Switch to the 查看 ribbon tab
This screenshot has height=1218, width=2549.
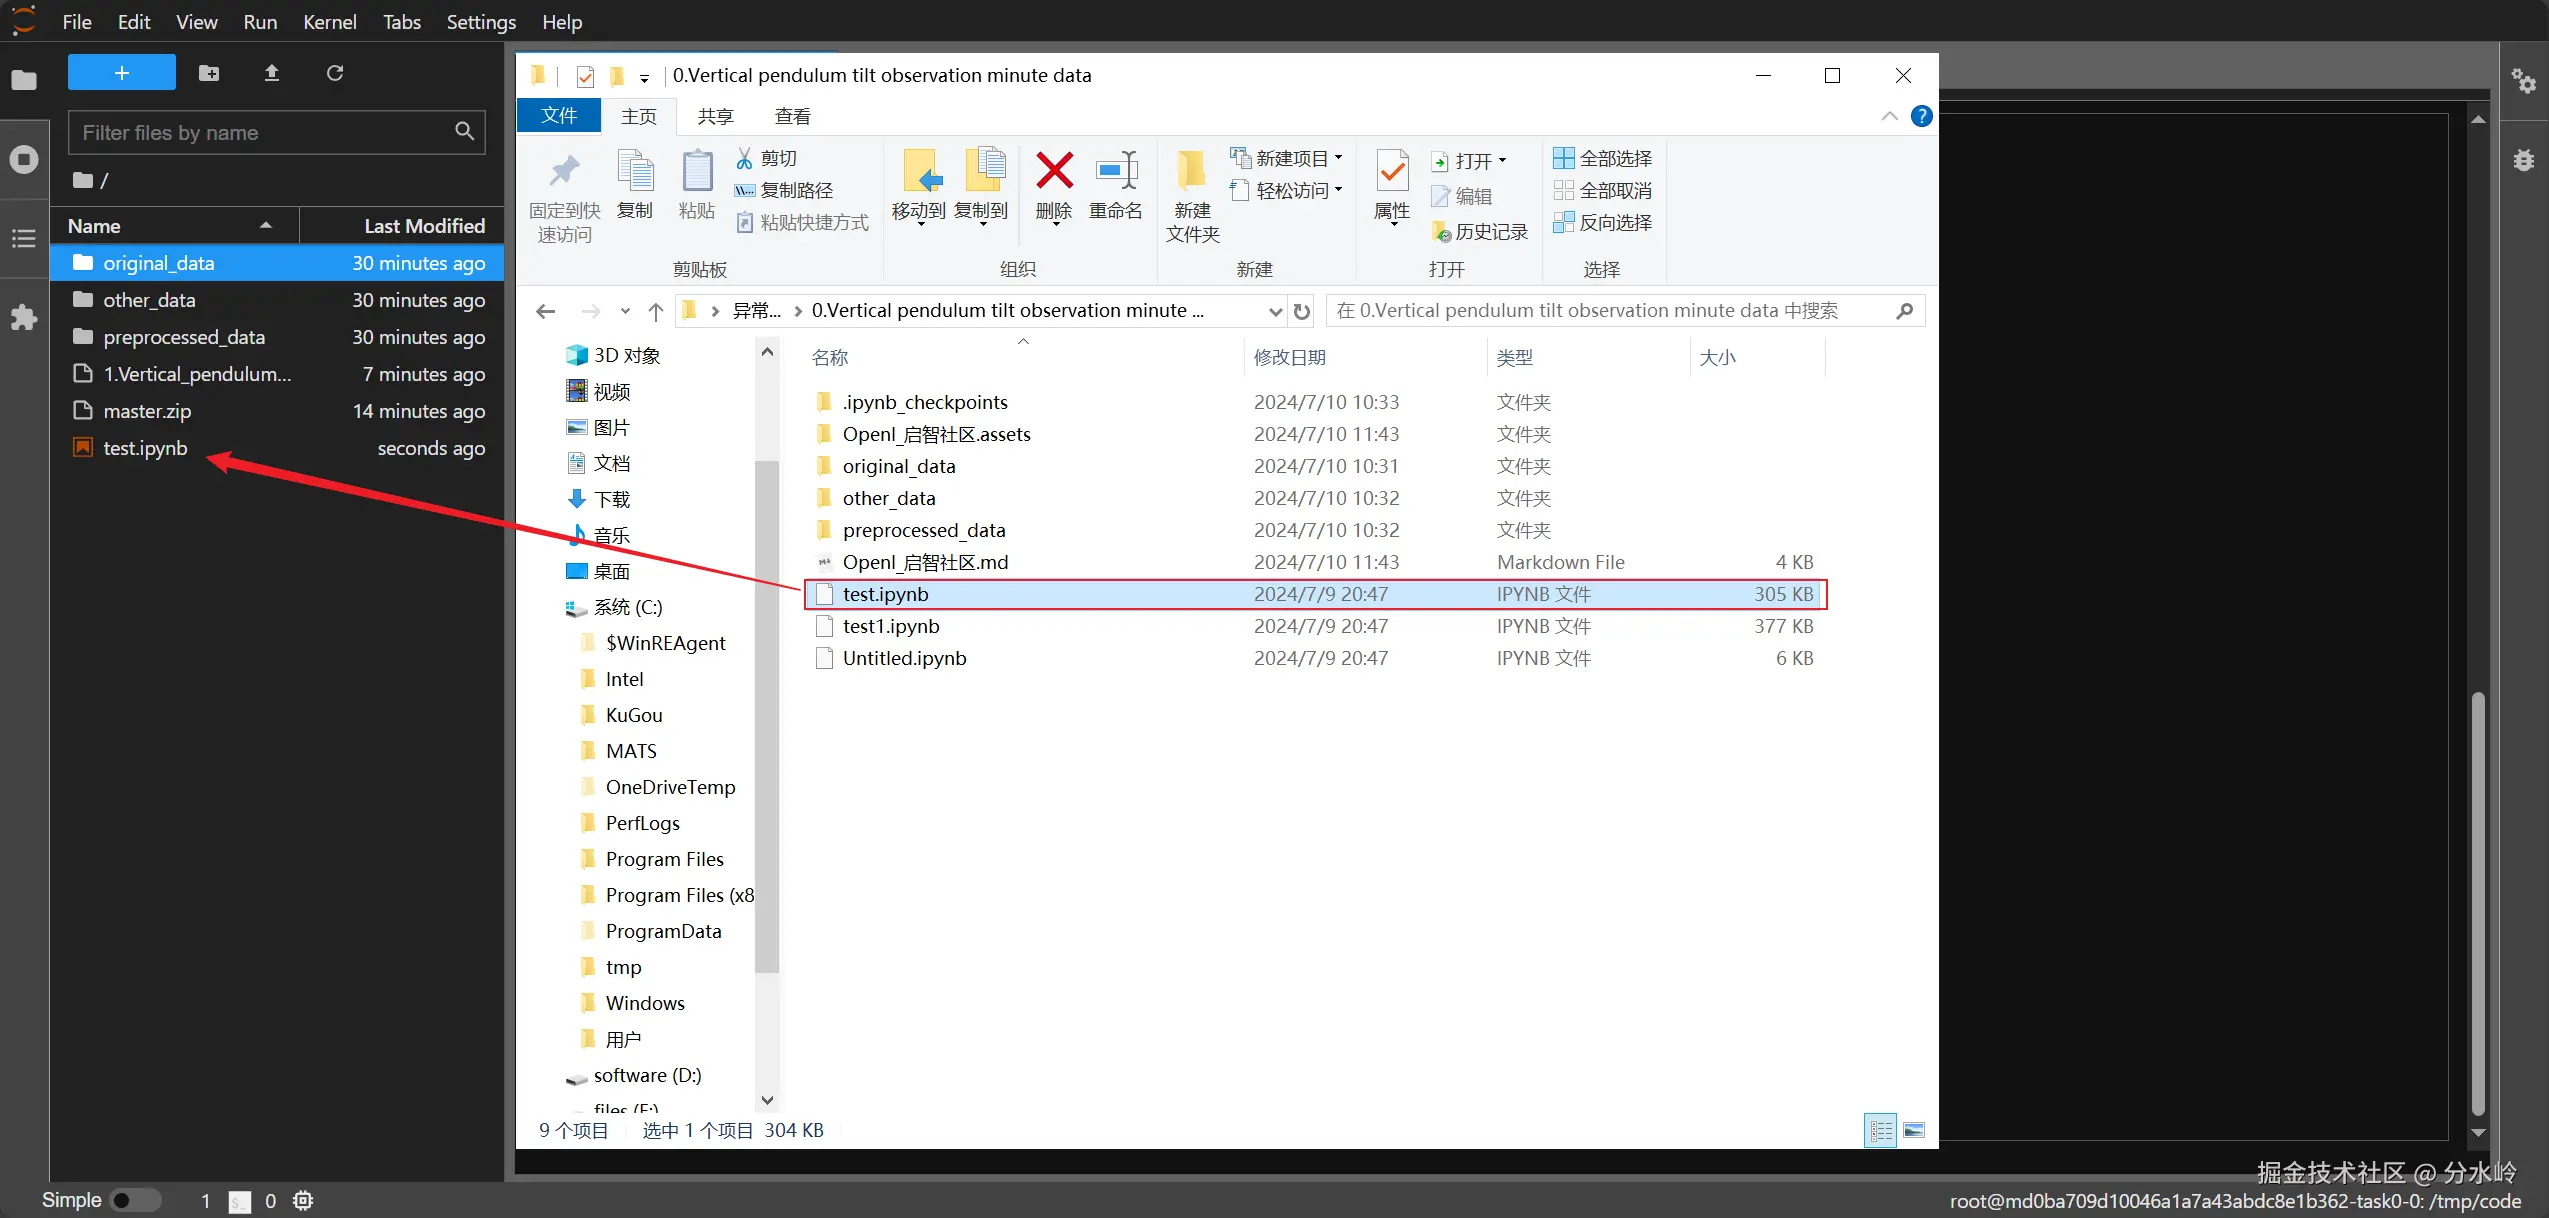pos(792,116)
